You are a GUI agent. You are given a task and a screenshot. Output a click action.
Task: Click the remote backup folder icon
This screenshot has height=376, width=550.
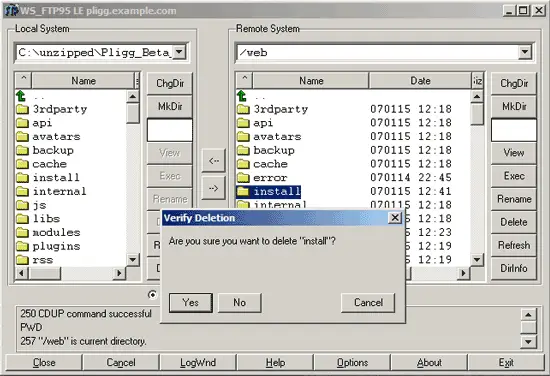click(x=243, y=150)
